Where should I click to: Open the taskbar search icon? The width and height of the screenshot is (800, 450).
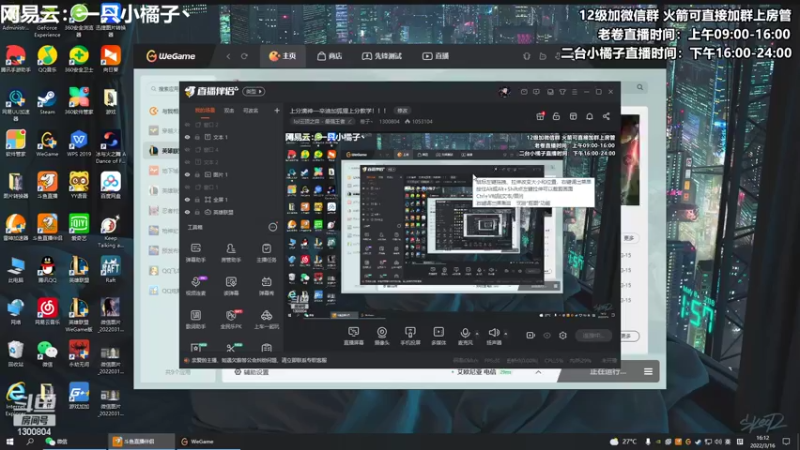point(30,441)
